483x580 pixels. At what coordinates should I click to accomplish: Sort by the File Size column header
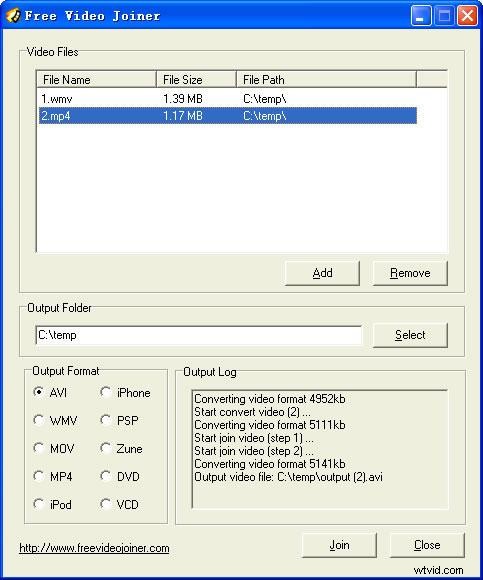(x=196, y=79)
